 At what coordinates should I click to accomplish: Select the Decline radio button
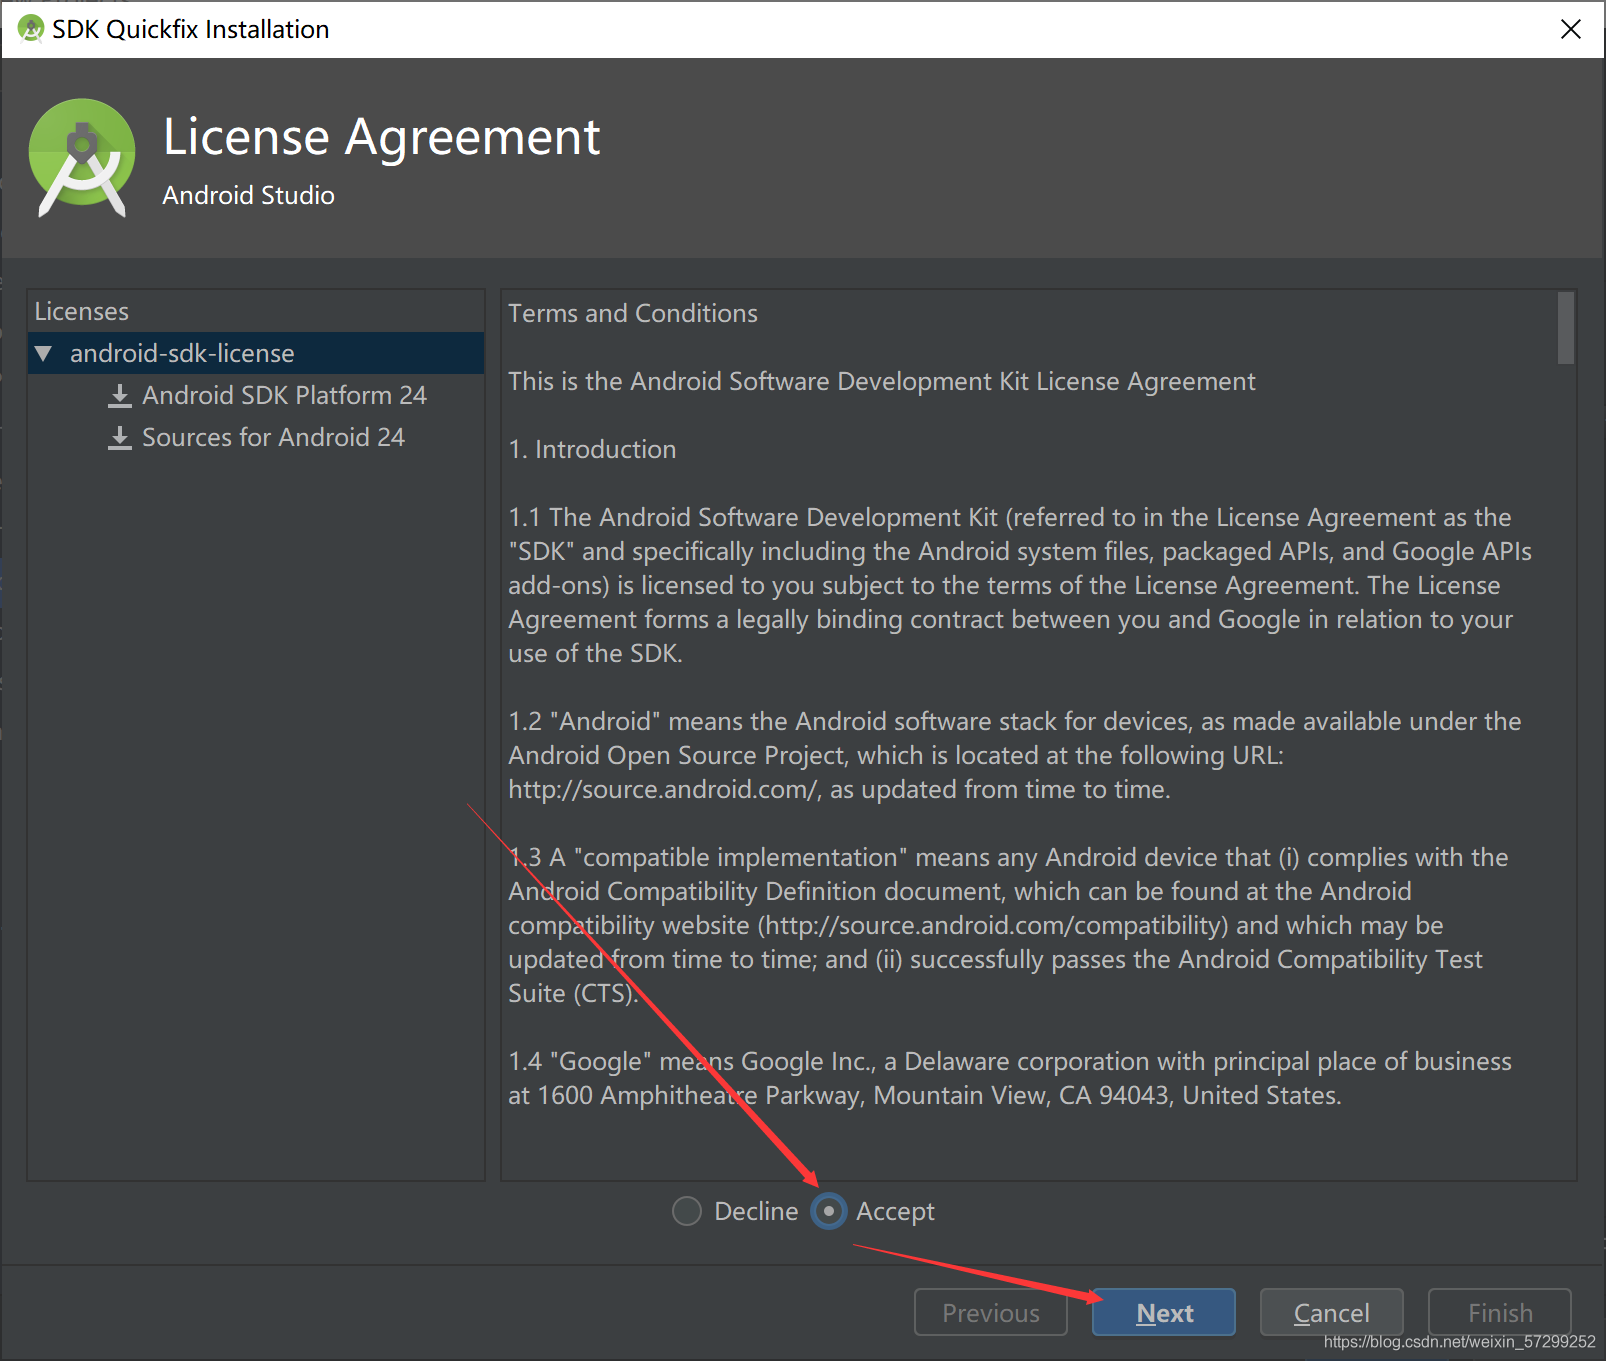tap(687, 1211)
